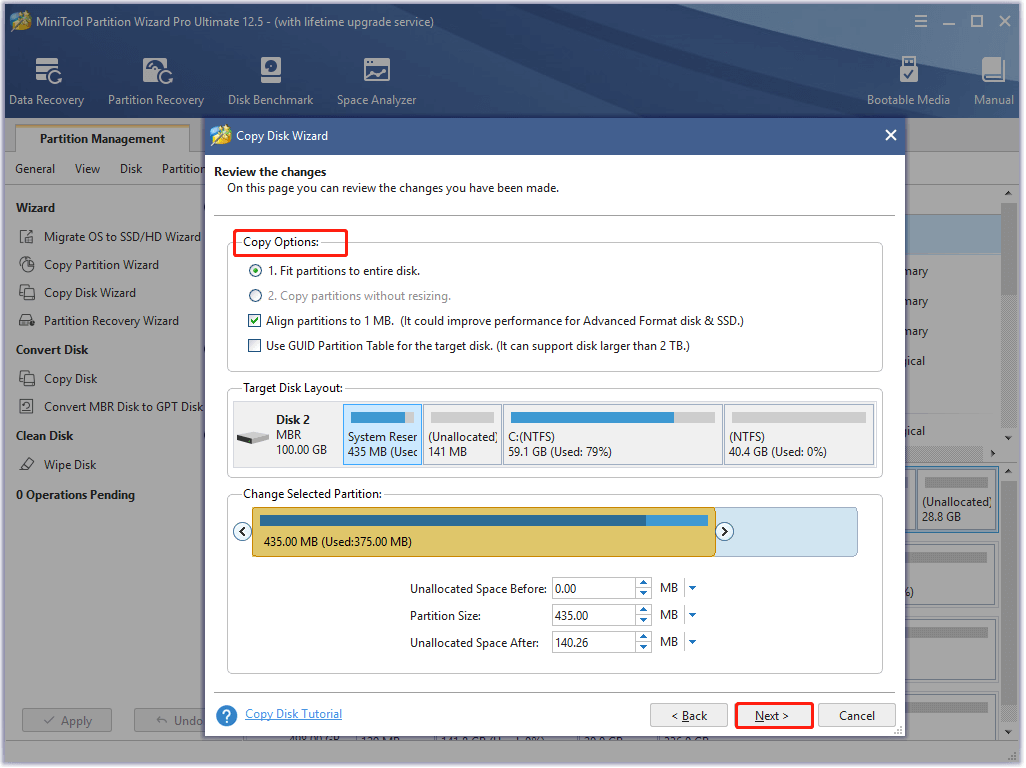Open the Partition menu
This screenshot has height=768, width=1026.
coord(183,169)
